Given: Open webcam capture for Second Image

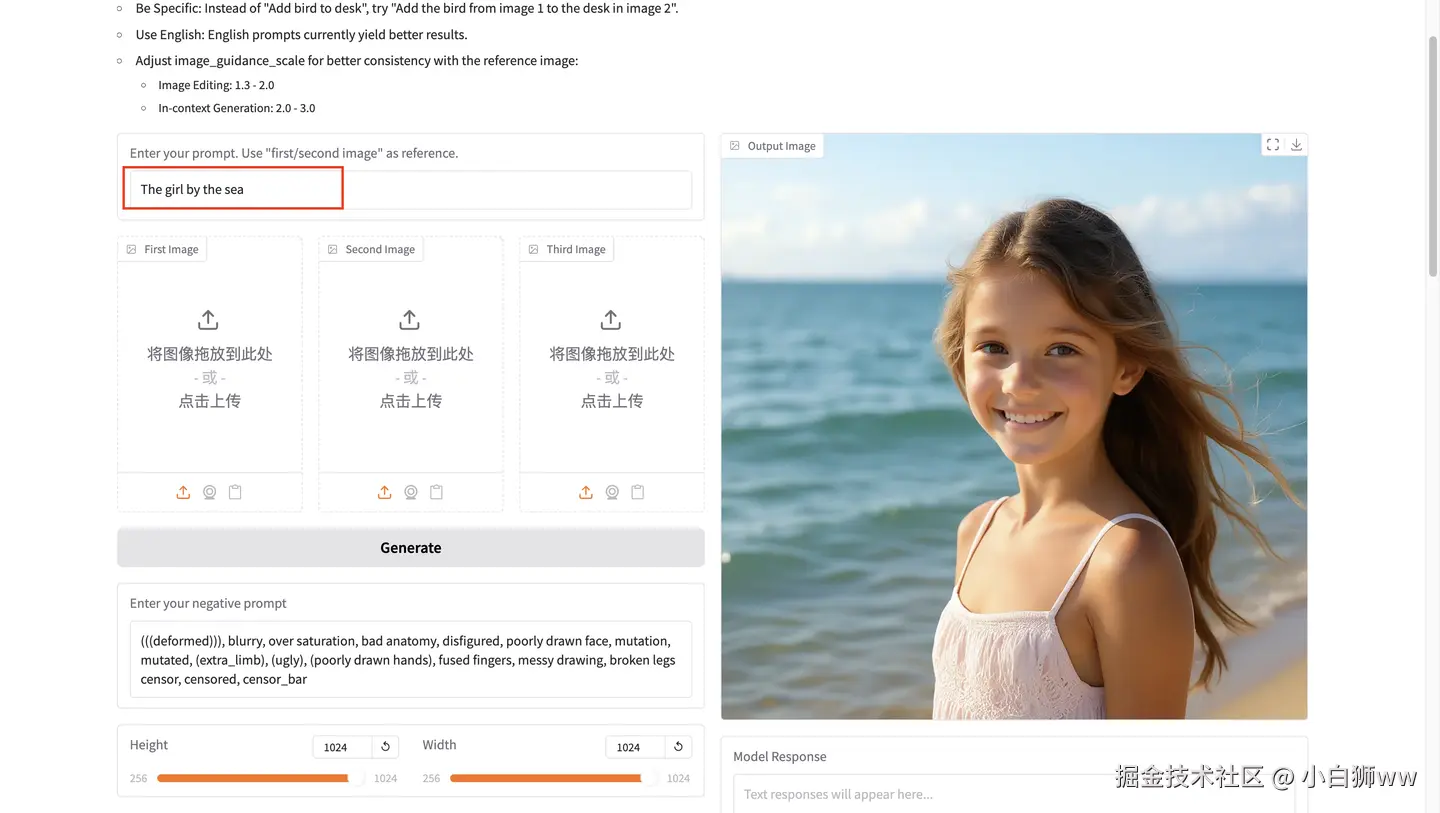Looking at the screenshot, I should point(410,492).
